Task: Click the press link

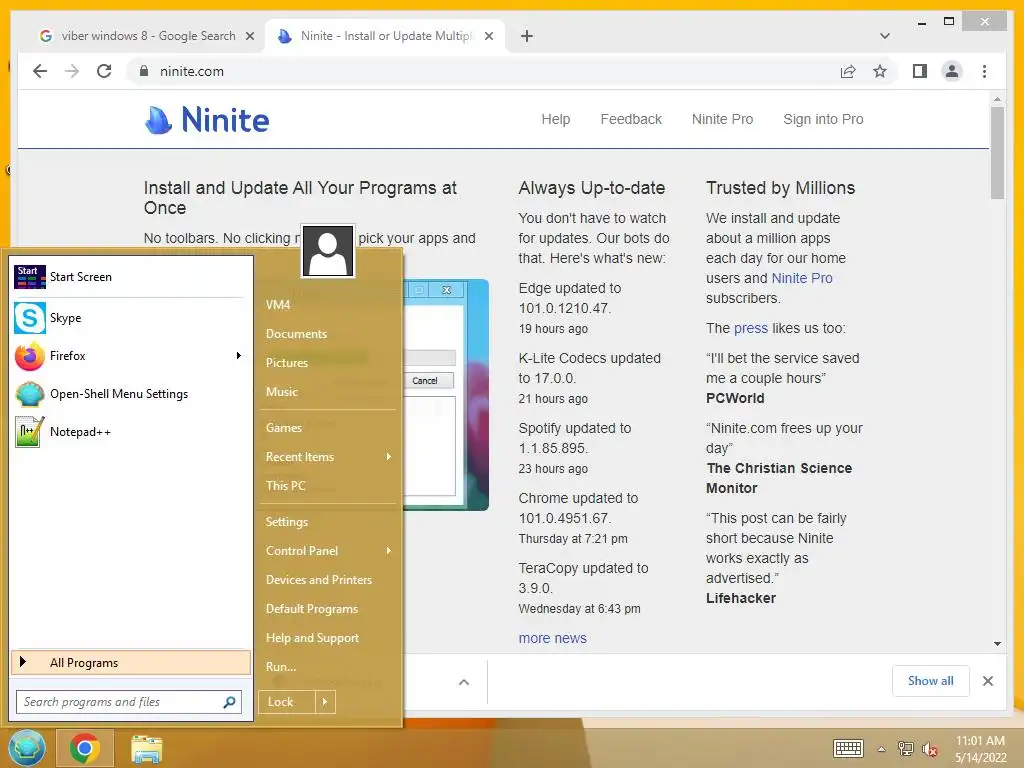Action: click(x=751, y=328)
